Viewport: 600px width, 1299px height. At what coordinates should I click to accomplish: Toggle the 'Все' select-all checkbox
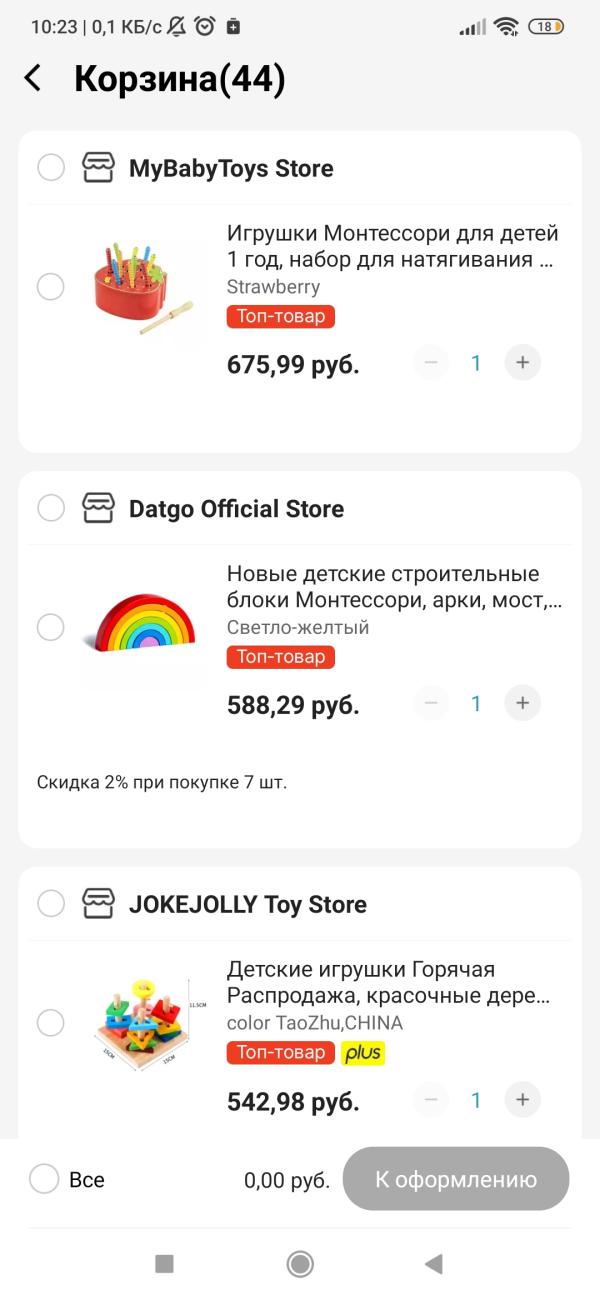pos(44,1179)
